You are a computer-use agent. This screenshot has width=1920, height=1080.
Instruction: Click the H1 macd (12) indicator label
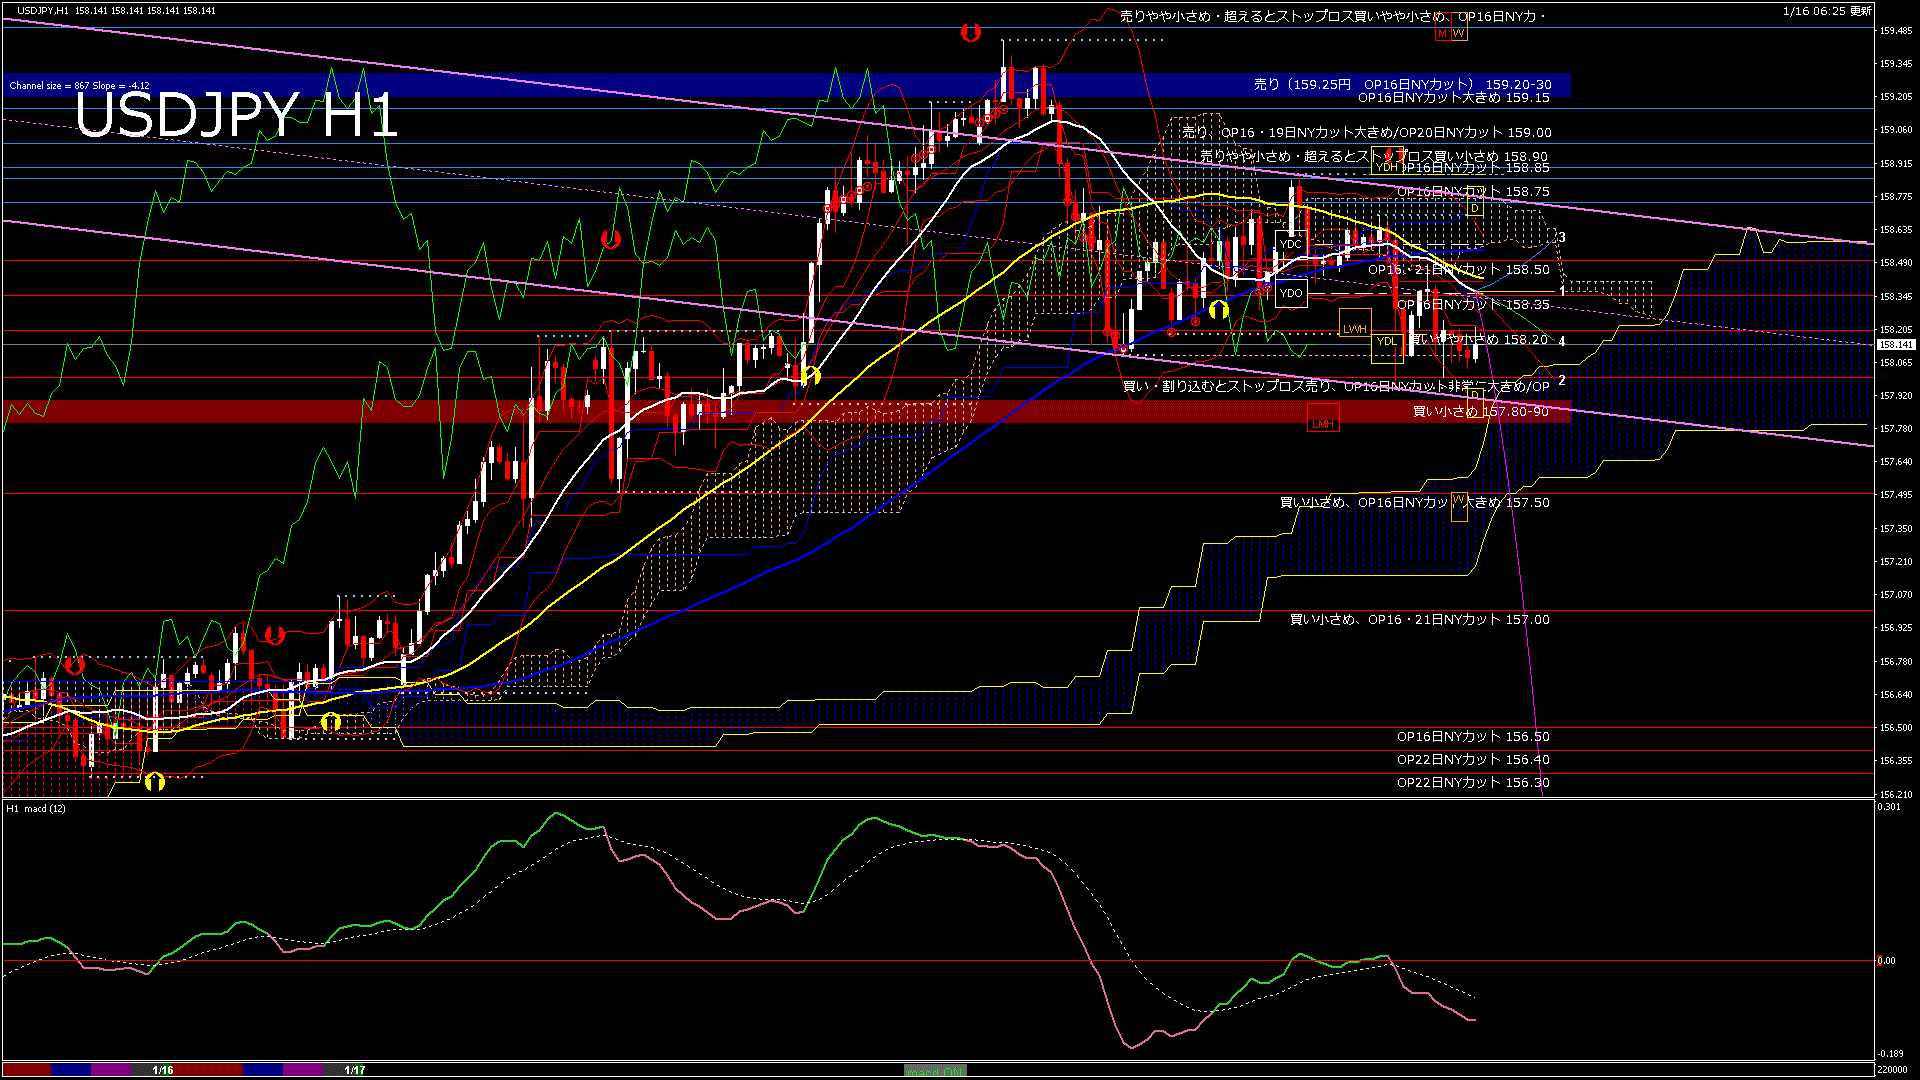36,808
